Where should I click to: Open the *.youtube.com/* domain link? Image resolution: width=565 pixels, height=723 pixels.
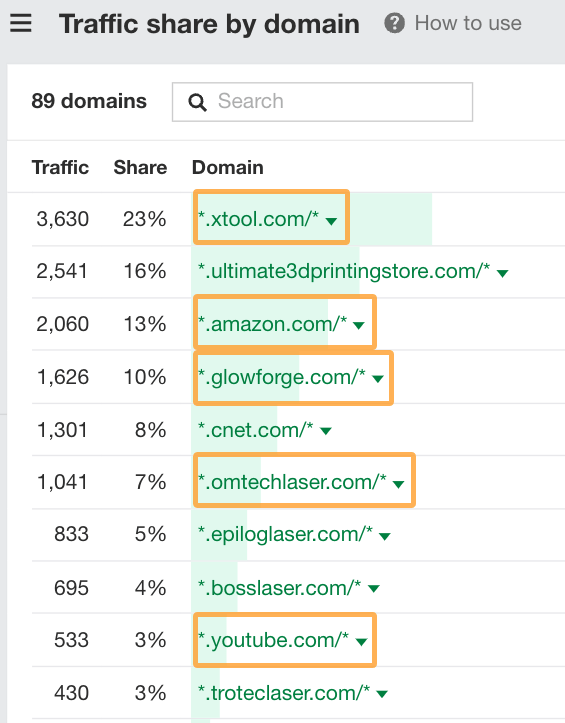pyautogui.click(x=273, y=640)
